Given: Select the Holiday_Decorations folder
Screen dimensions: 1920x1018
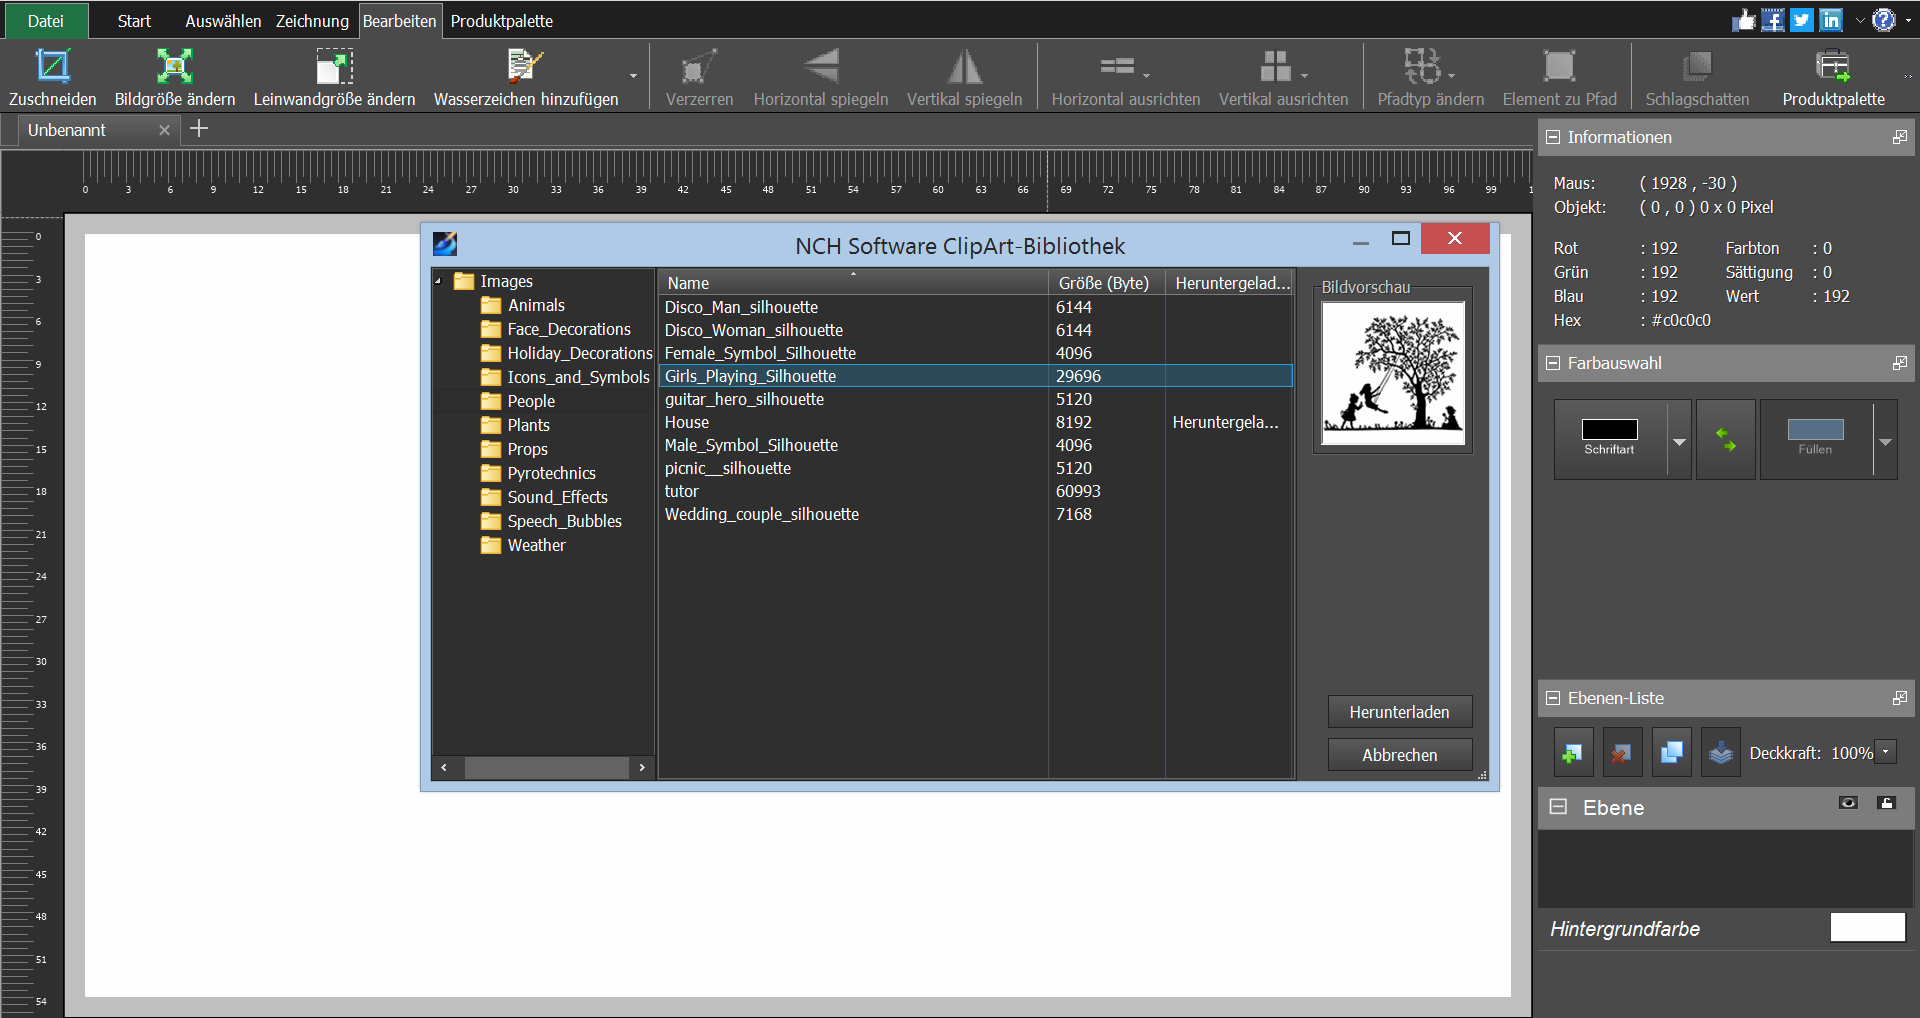Looking at the screenshot, I should (580, 353).
